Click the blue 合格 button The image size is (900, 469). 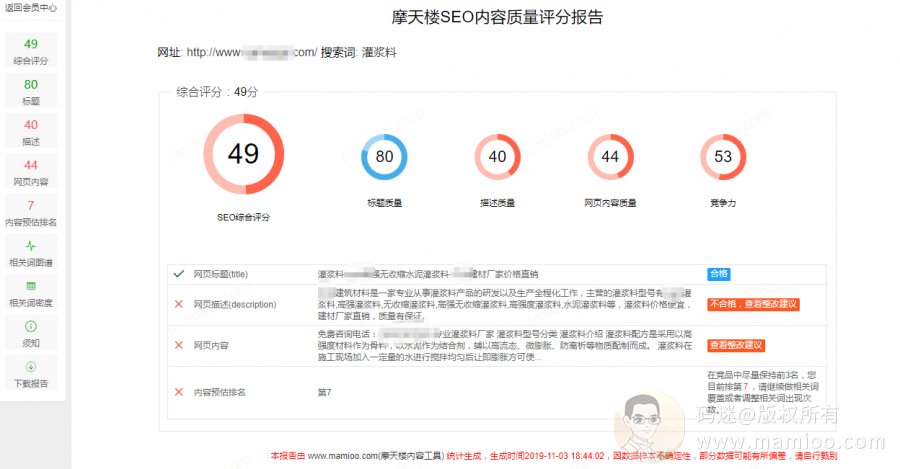click(718, 274)
